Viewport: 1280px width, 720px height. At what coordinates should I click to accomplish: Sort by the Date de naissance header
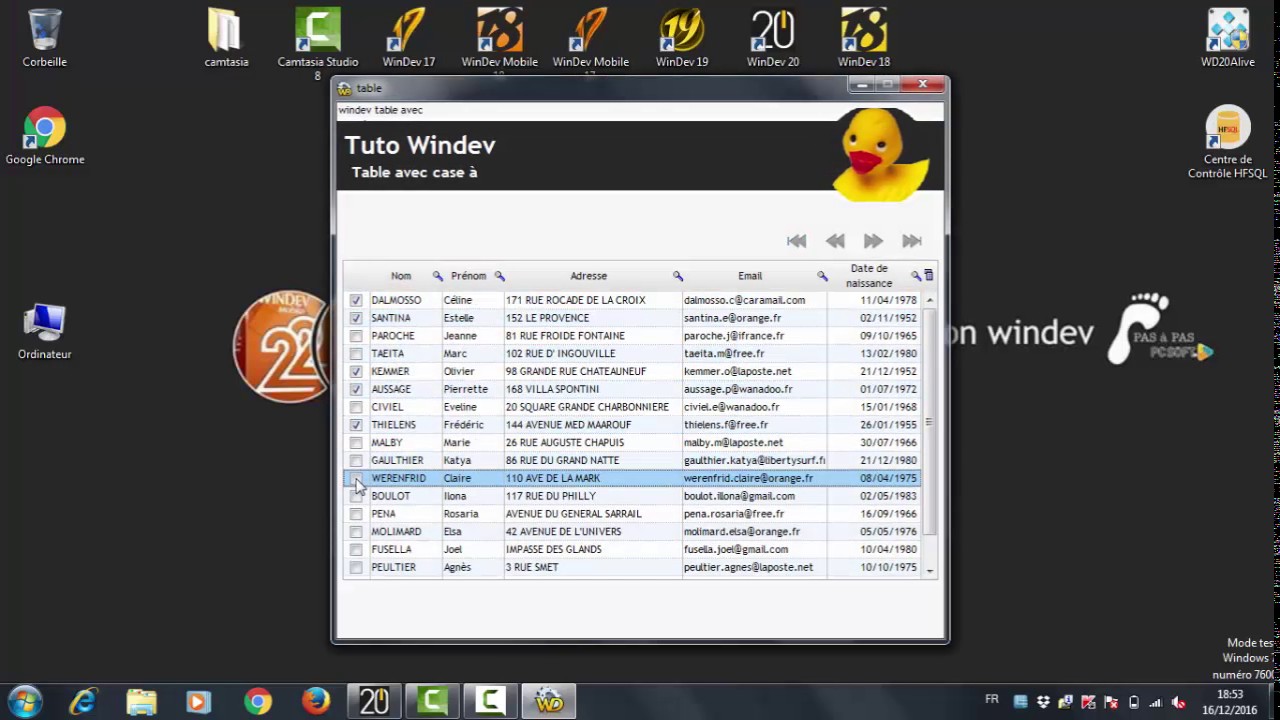point(869,276)
